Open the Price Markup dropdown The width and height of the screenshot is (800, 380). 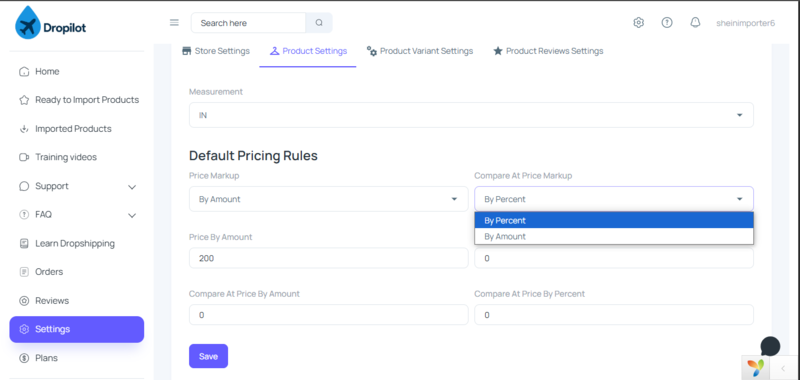click(329, 199)
